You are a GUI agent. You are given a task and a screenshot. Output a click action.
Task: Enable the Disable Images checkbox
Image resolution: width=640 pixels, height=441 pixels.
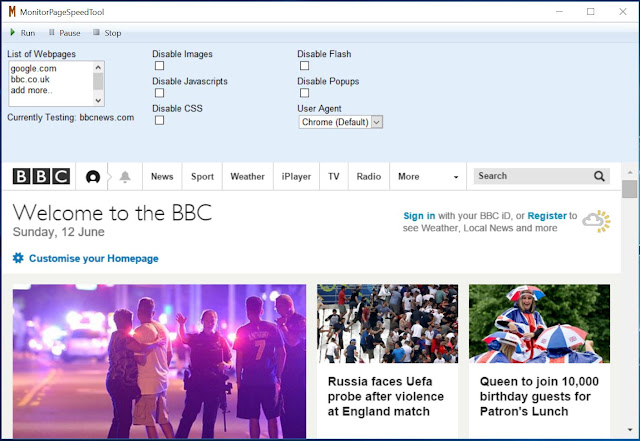point(160,66)
